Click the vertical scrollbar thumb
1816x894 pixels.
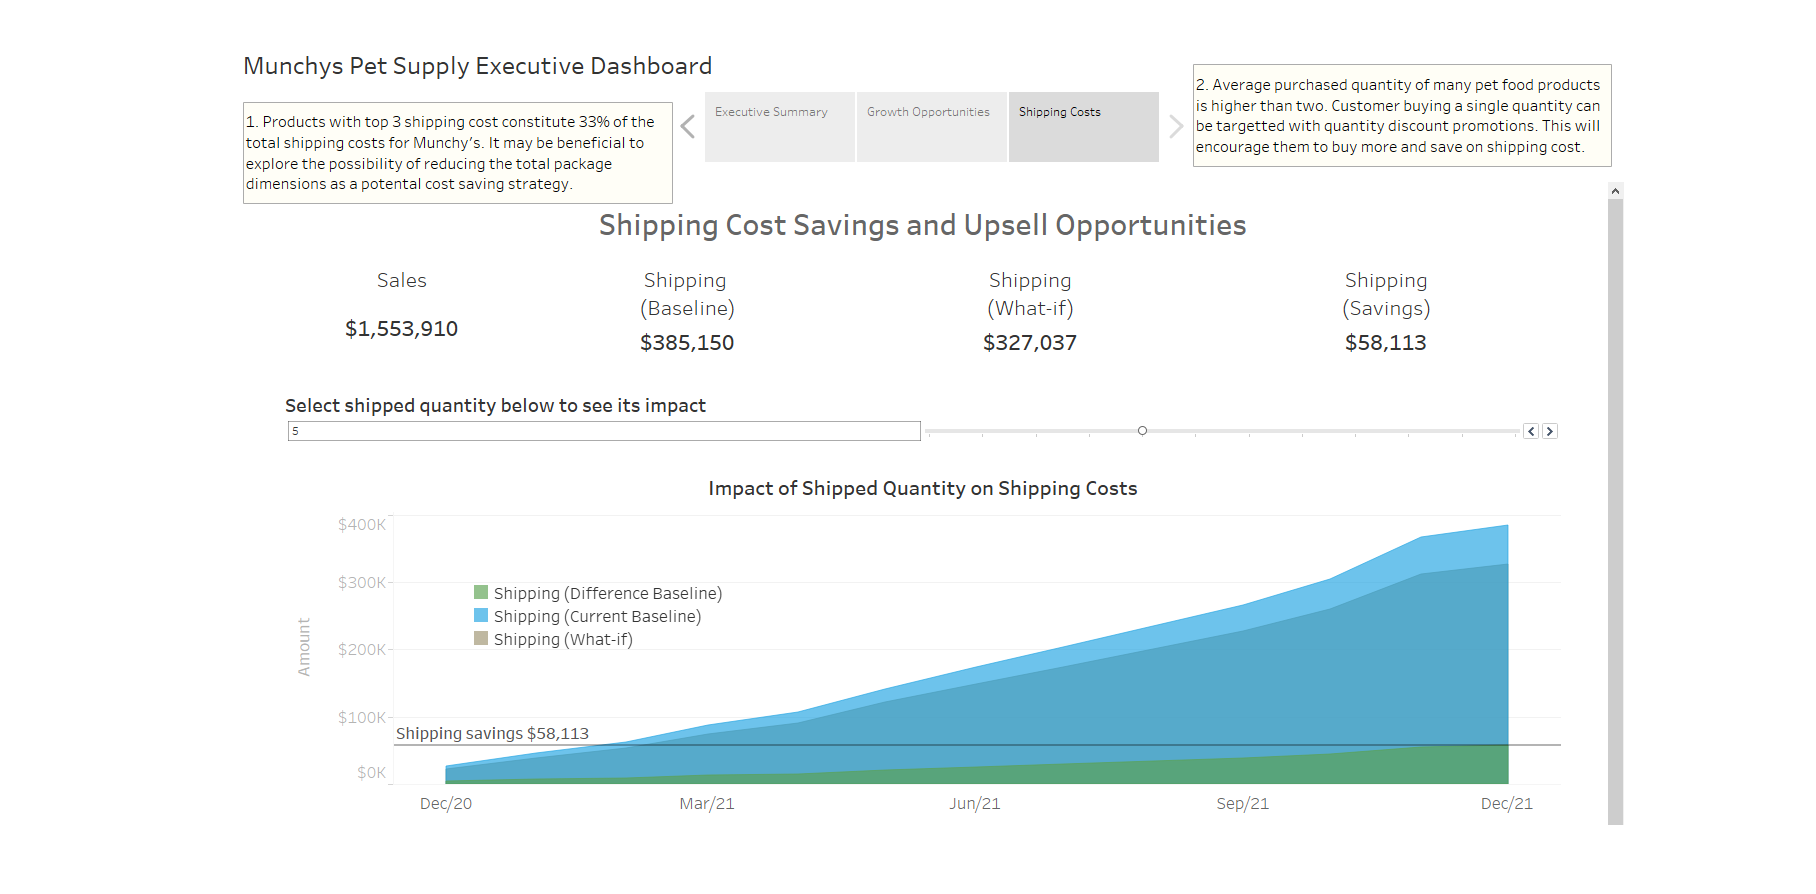tap(1615, 512)
